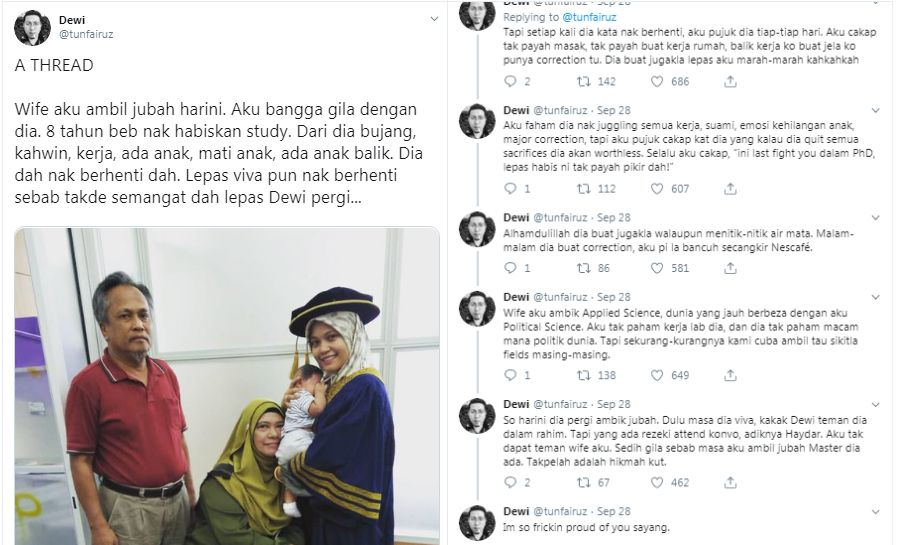Like the tweet with 581 likes
Image resolution: width=899 pixels, height=545 pixels.
[657, 268]
